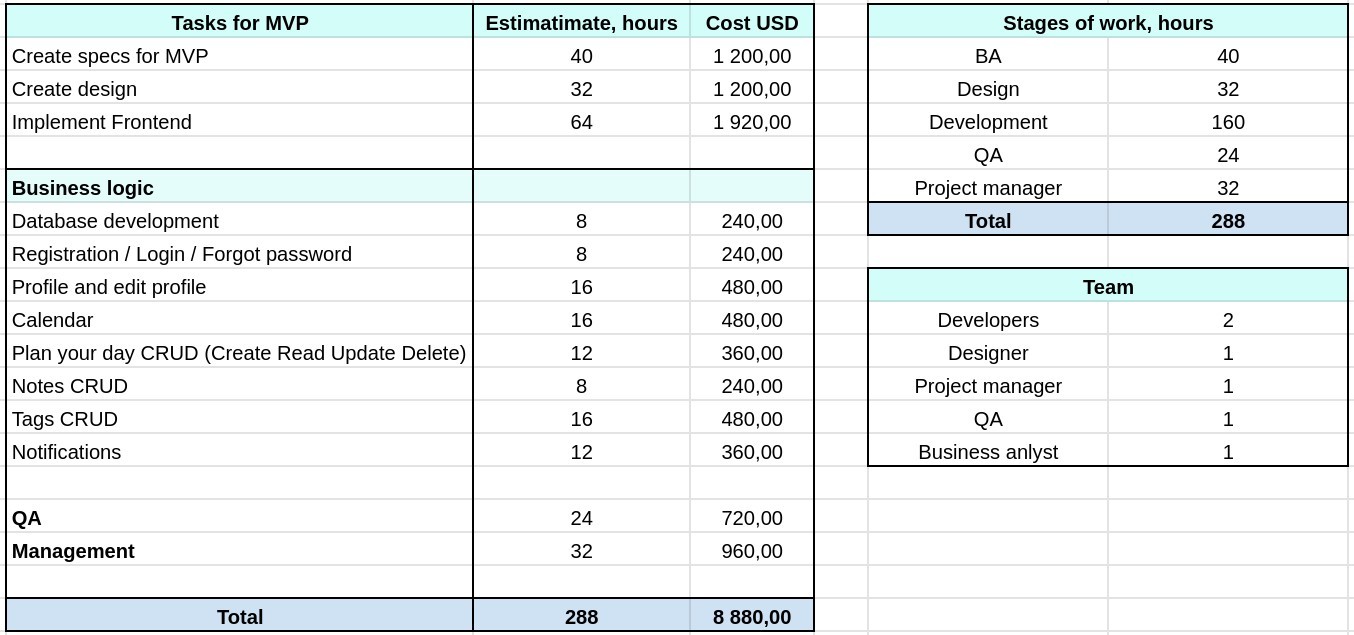Viewport: 1354px width, 635px height.
Task: Click the '1 920,00' cost cell
Action: tap(752, 122)
